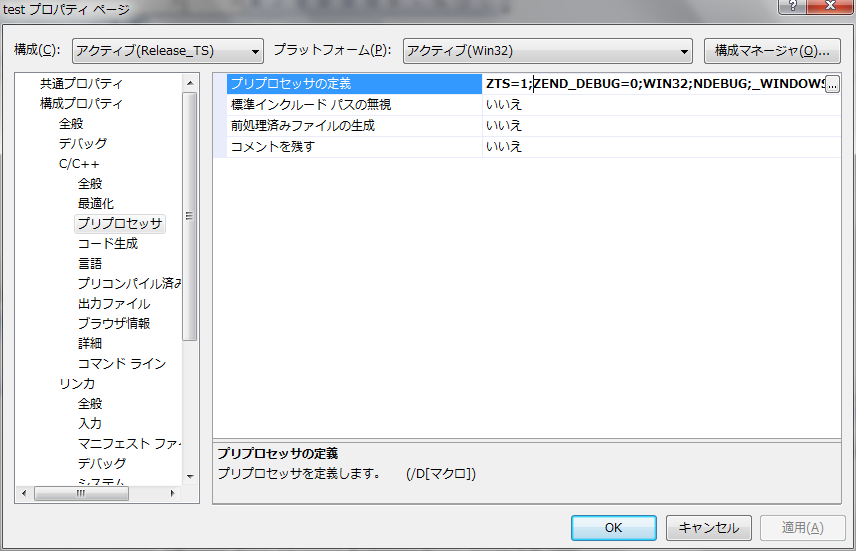Click the tree's horizontal scrollbar right arrow
This screenshot has height=551, width=856.
(174, 493)
